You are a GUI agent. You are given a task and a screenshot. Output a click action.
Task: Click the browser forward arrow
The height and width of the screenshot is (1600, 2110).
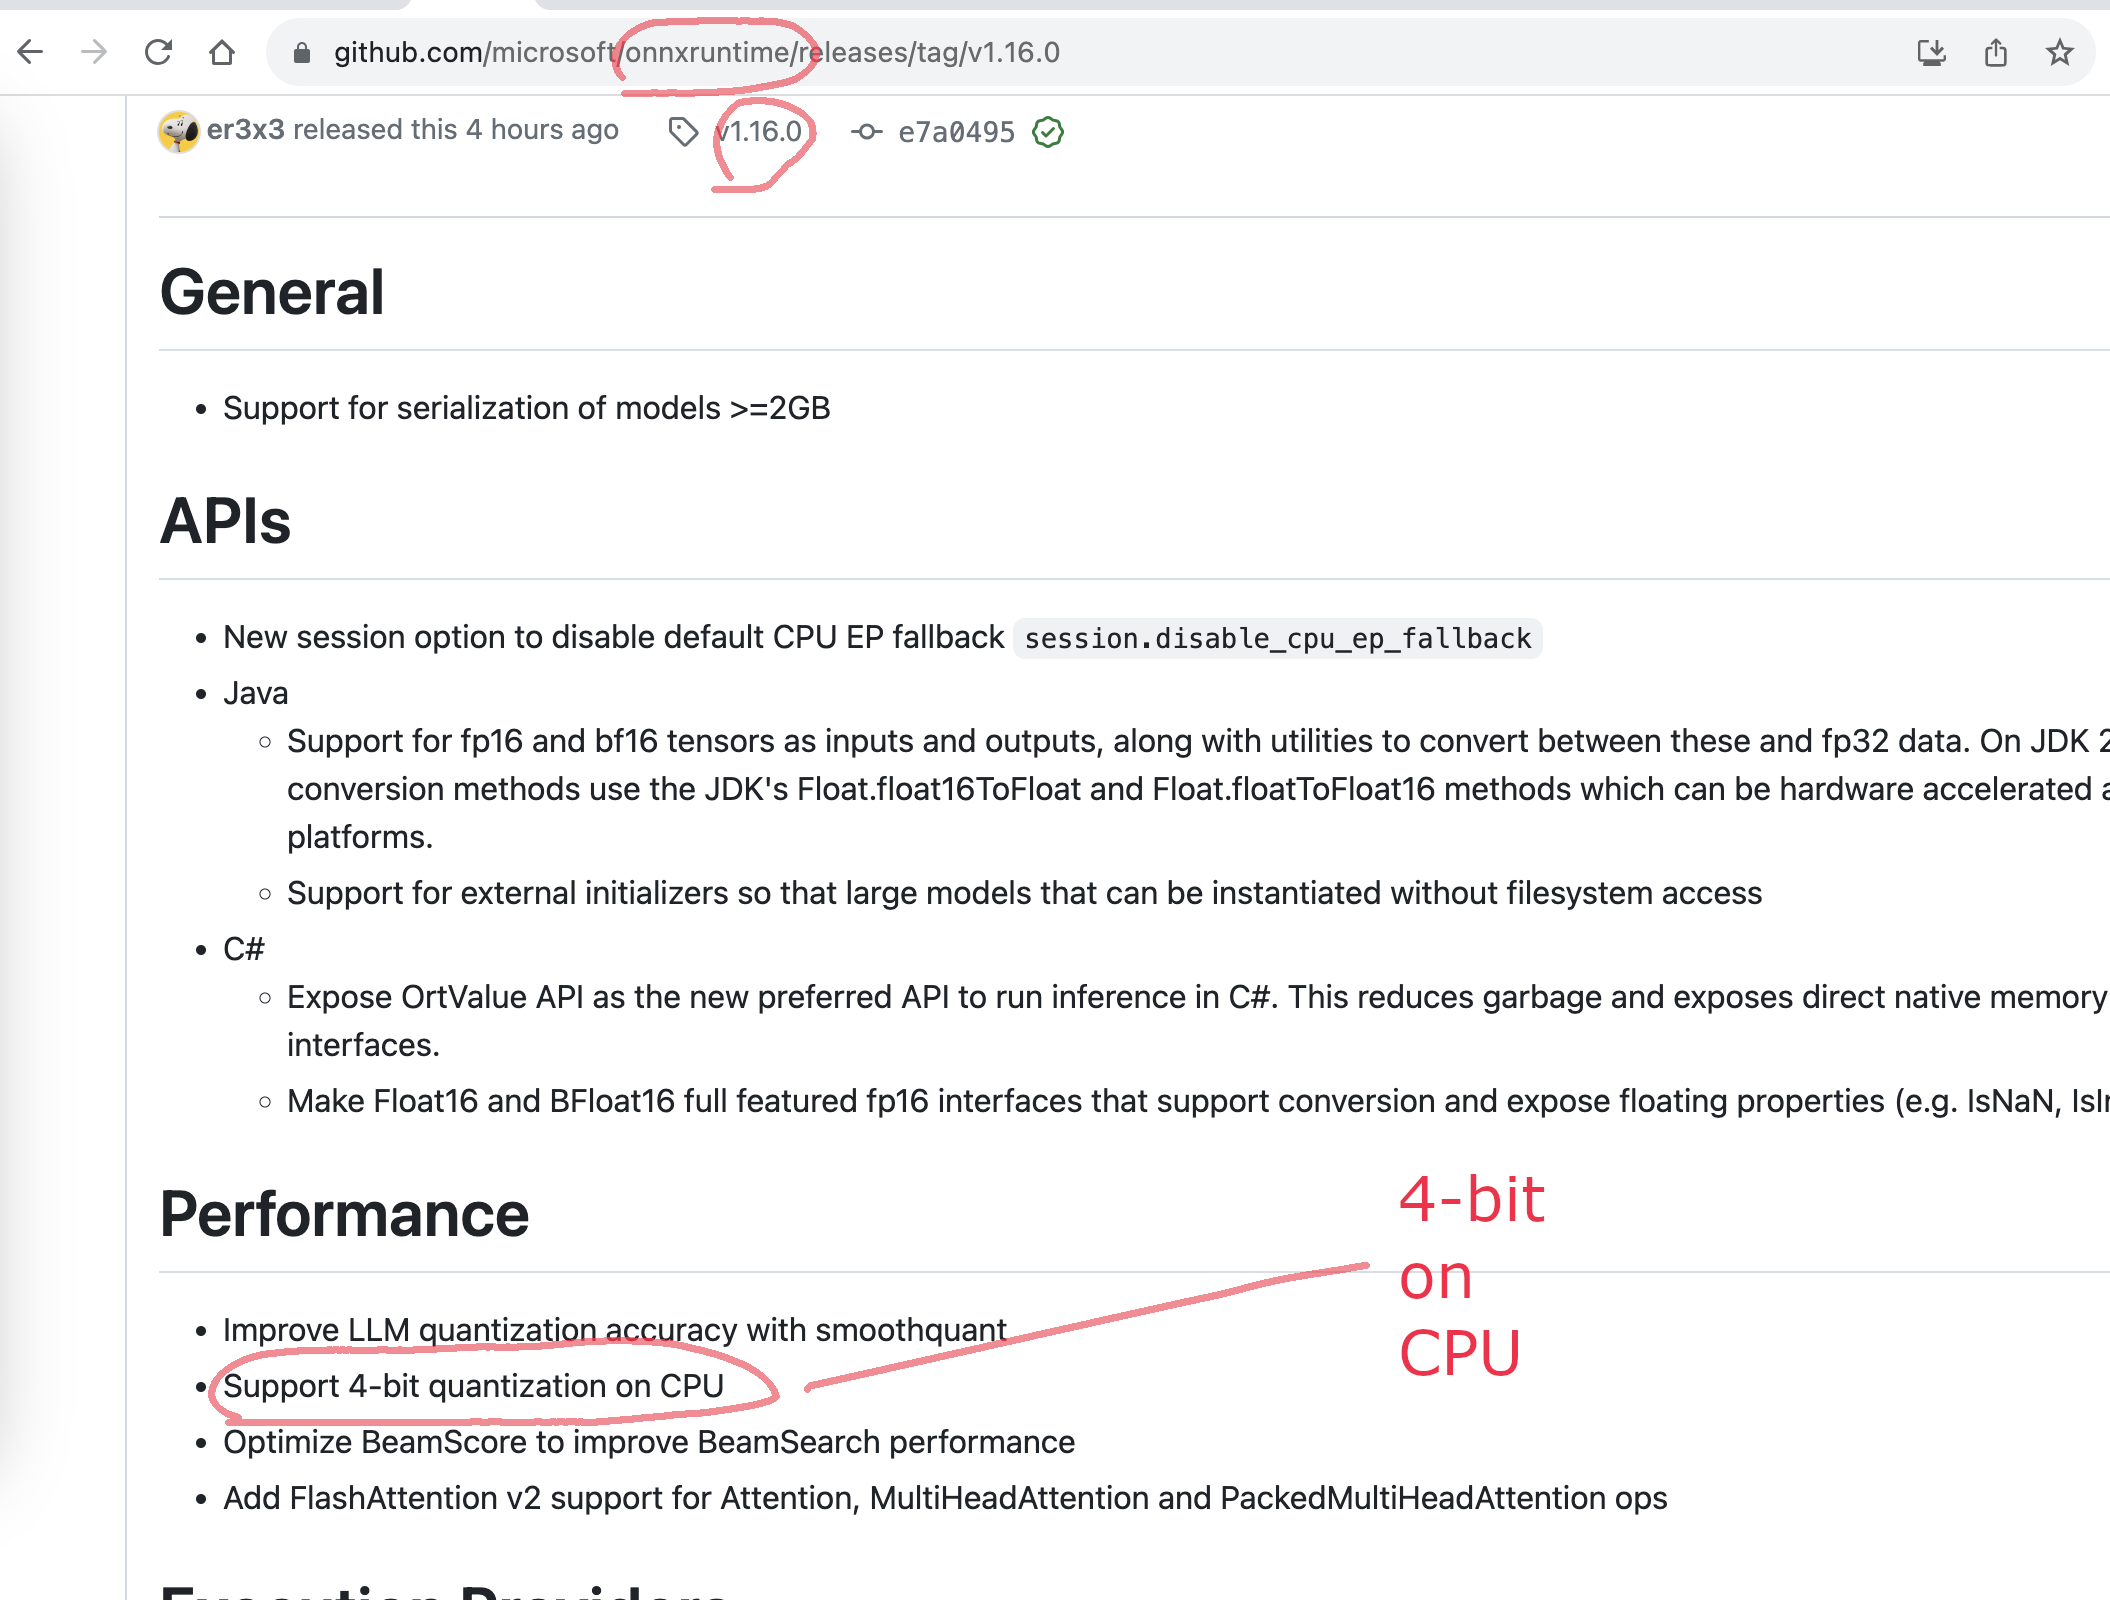tap(96, 52)
